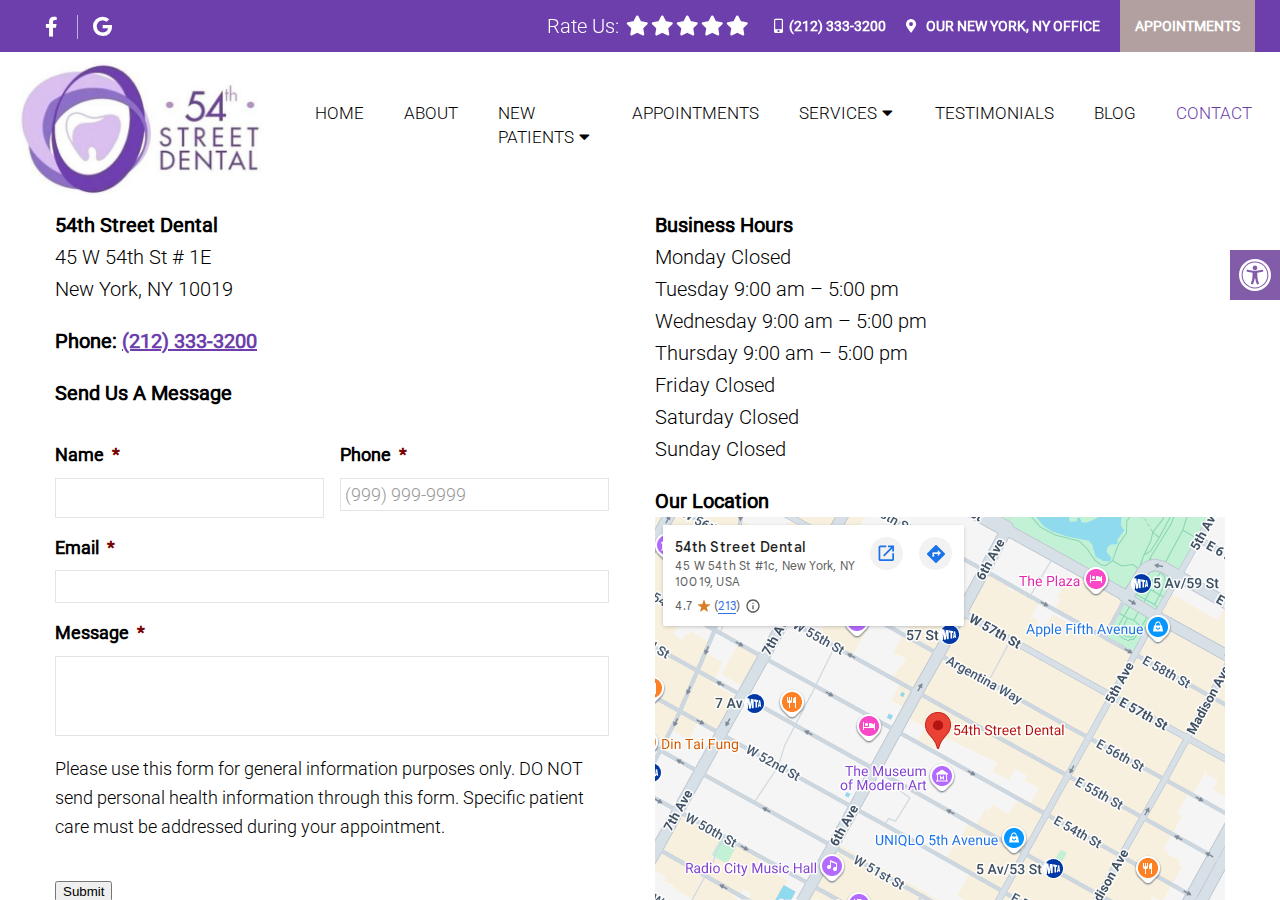The height and width of the screenshot is (900, 1280).
Task: Click the map directions arrow icon
Action: [x=935, y=553]
